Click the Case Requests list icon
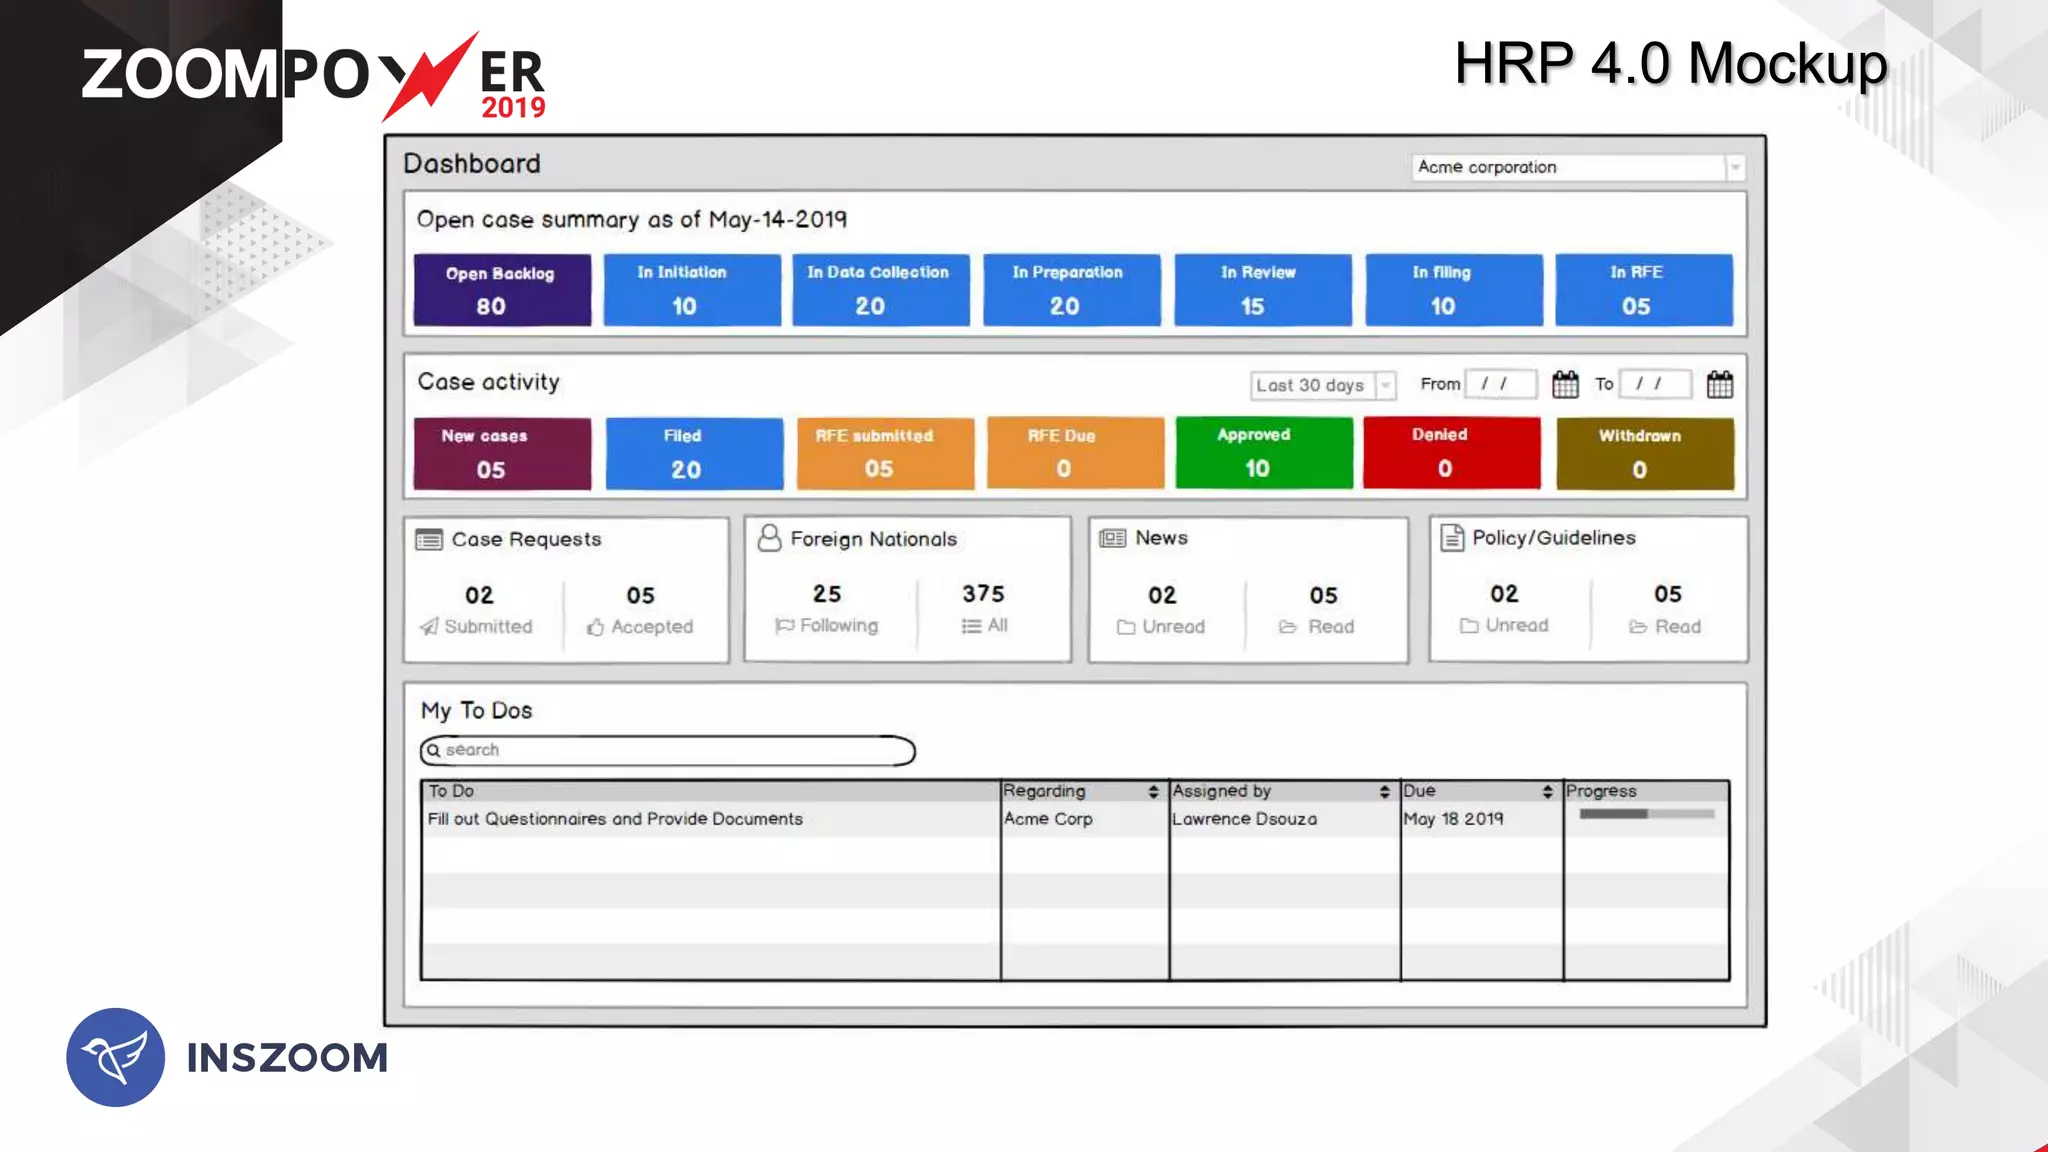Image resolution: width=2048 pixels, height=1152 pixels. click(429, 540)
